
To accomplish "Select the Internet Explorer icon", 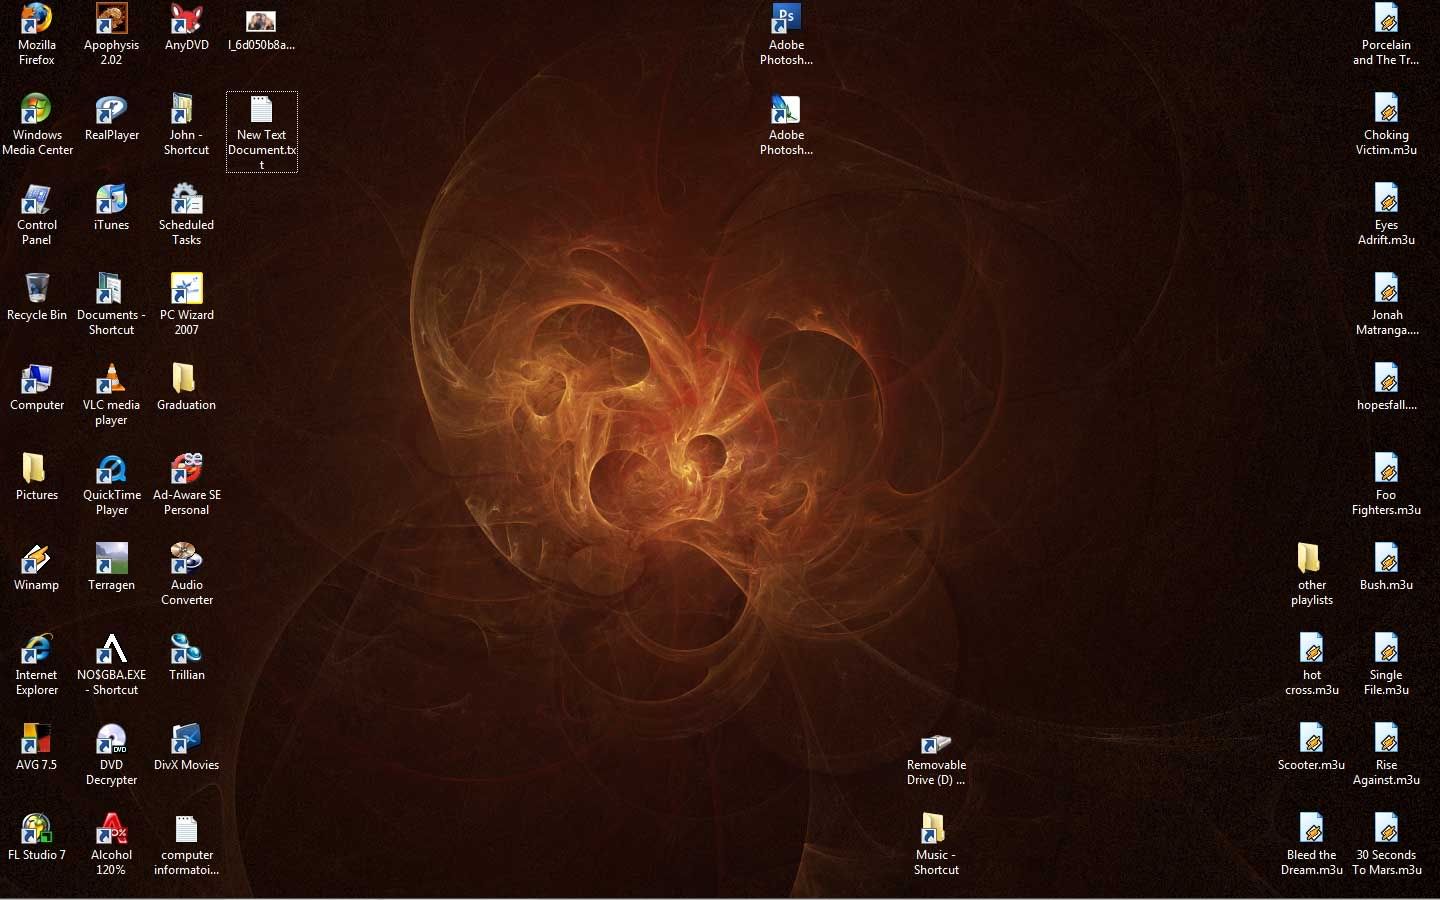I will click(36, 649).
